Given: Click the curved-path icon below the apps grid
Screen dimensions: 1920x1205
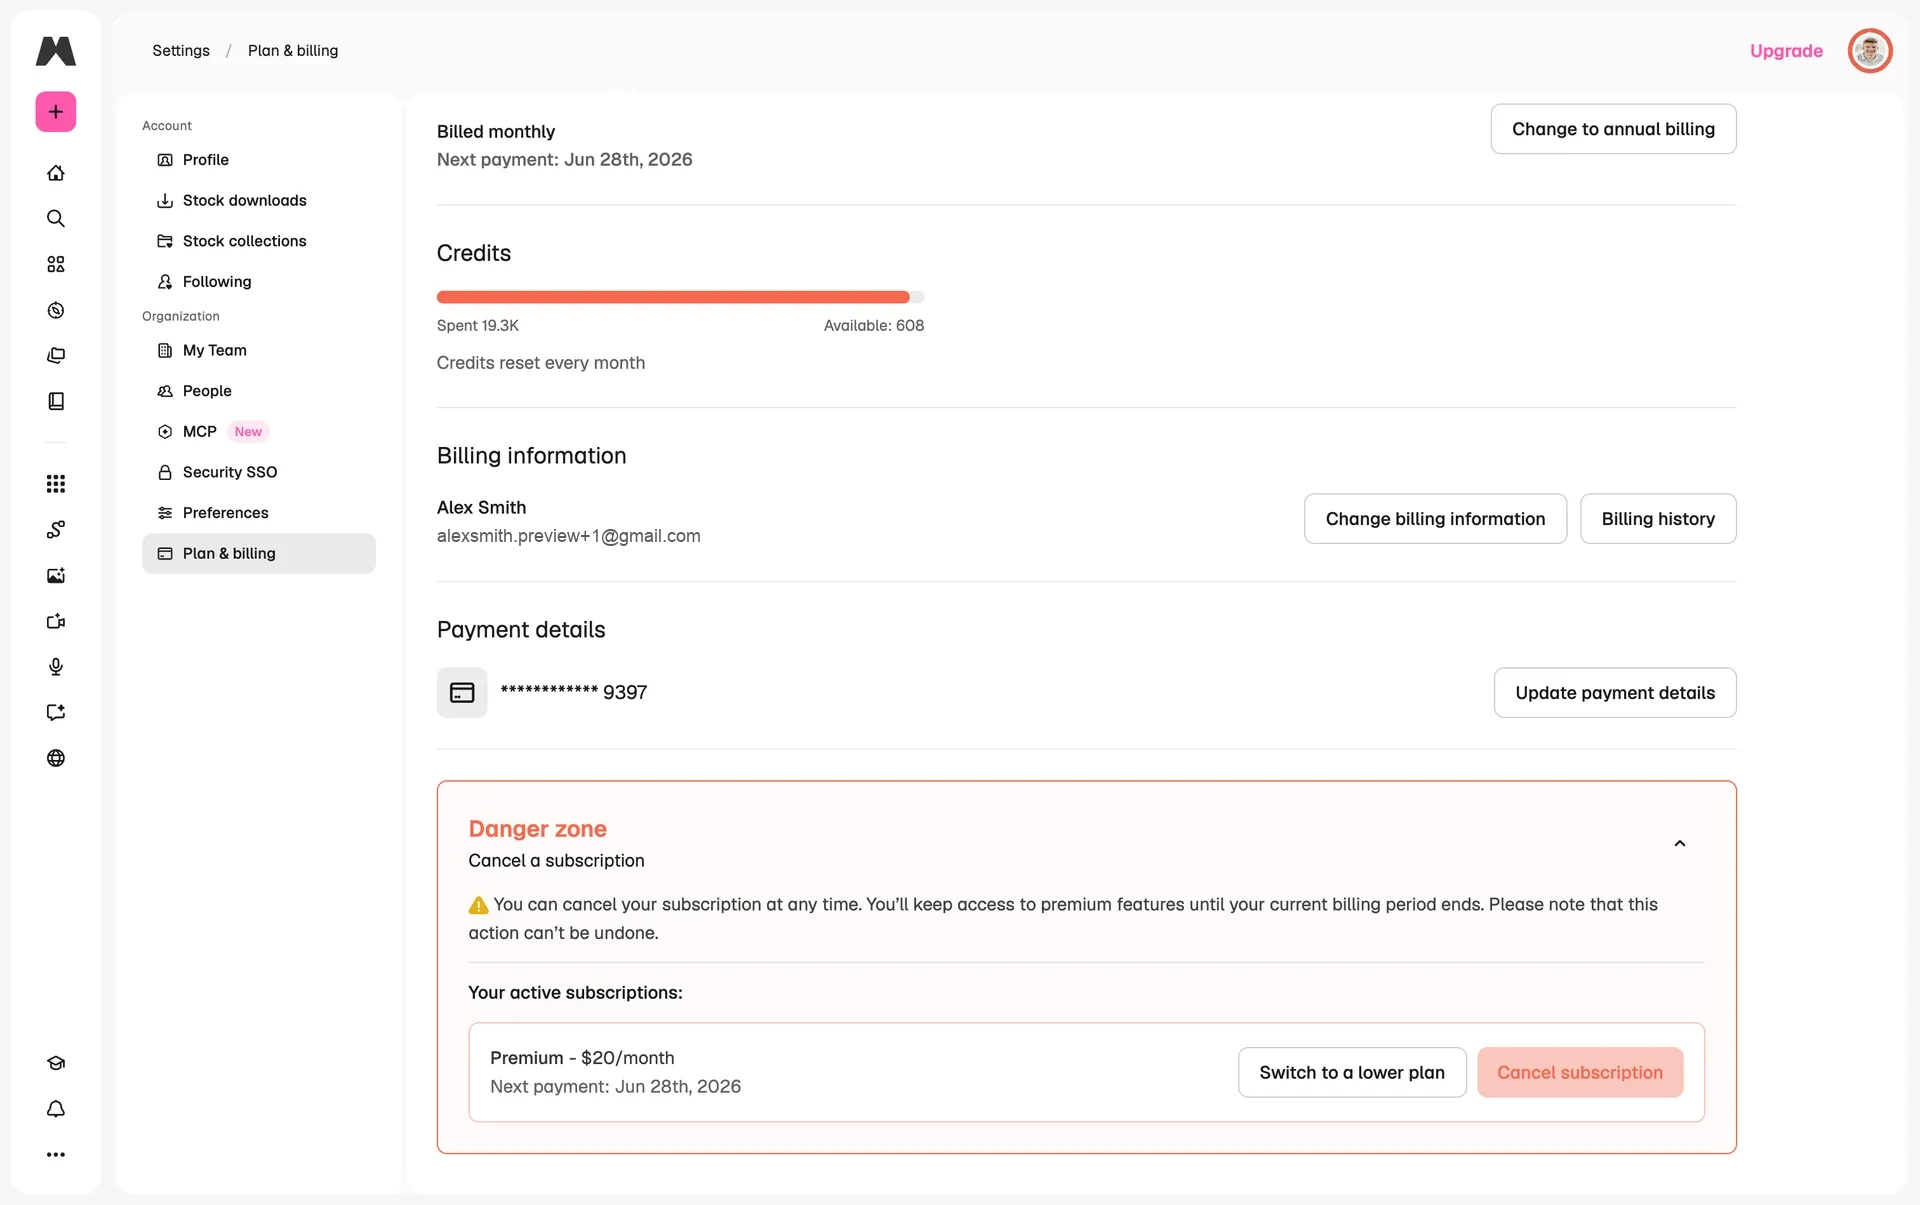Looking at the screenshot, I should [56, 530].
